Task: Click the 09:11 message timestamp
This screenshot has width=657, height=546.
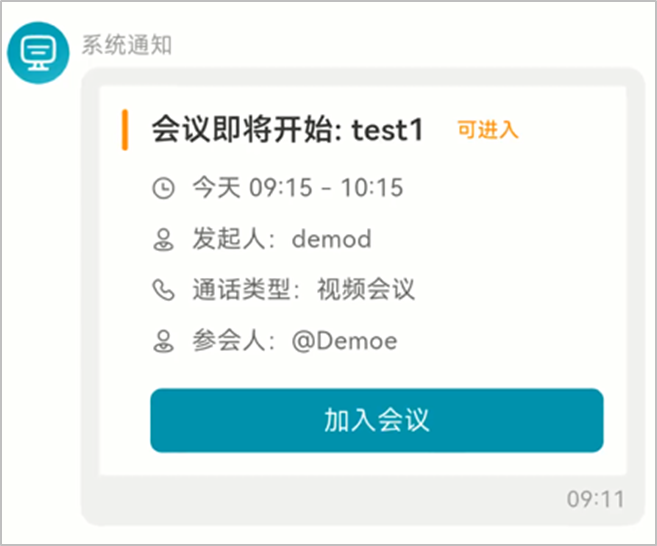Action: click(595, 499)
